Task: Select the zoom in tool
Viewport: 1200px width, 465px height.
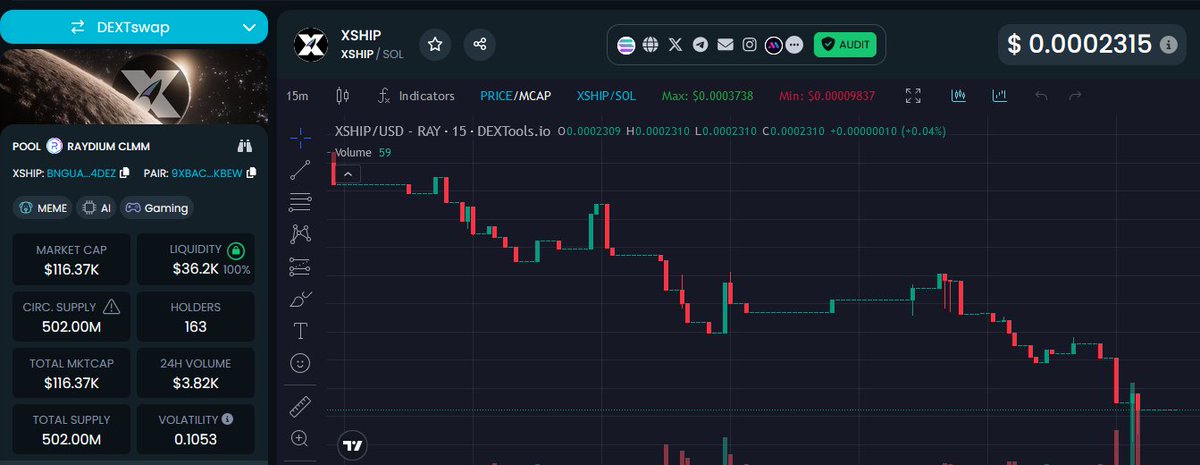Action: 300,438
